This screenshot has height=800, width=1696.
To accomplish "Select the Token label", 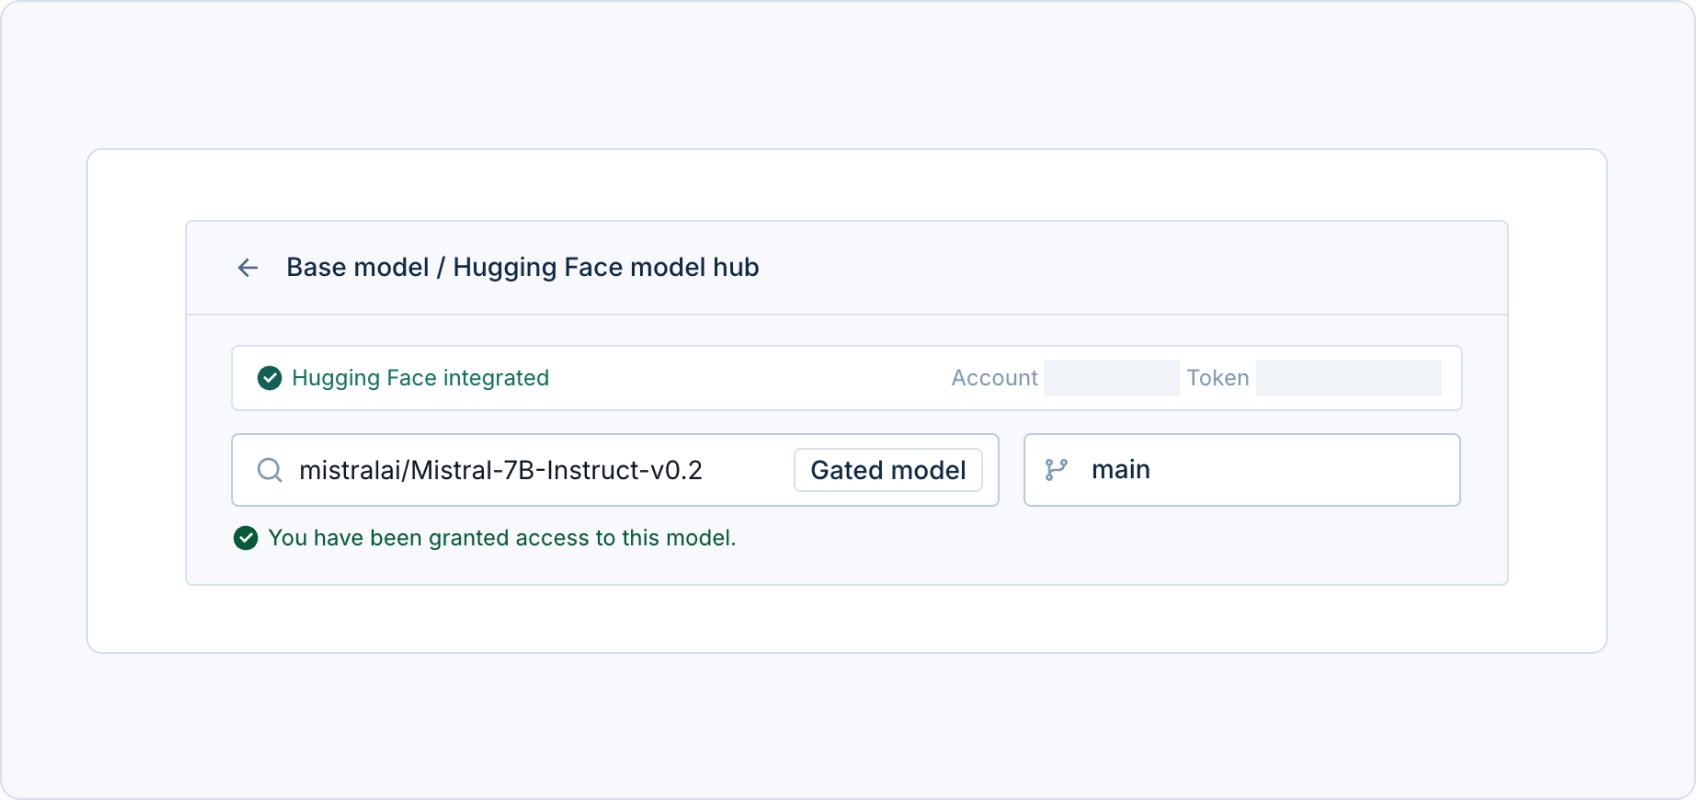I will click(x=1218, y=378).
